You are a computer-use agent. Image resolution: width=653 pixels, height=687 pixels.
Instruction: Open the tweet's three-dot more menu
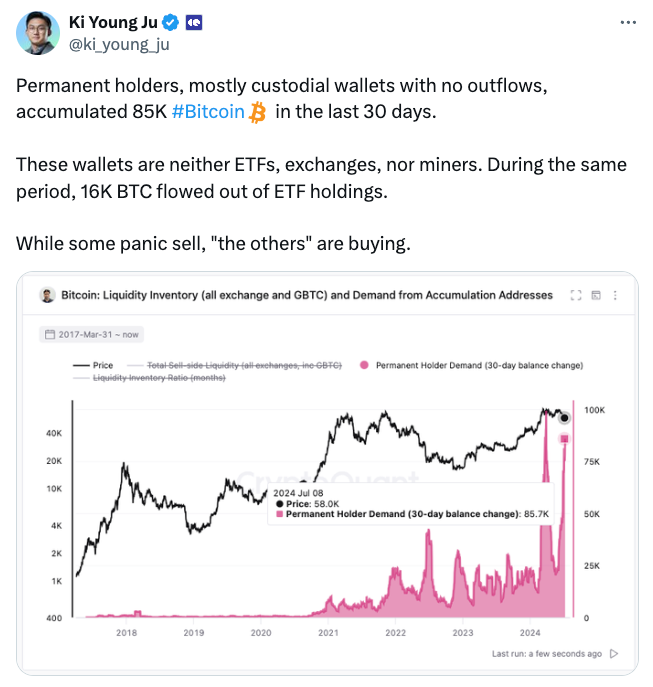click(628, 22)
